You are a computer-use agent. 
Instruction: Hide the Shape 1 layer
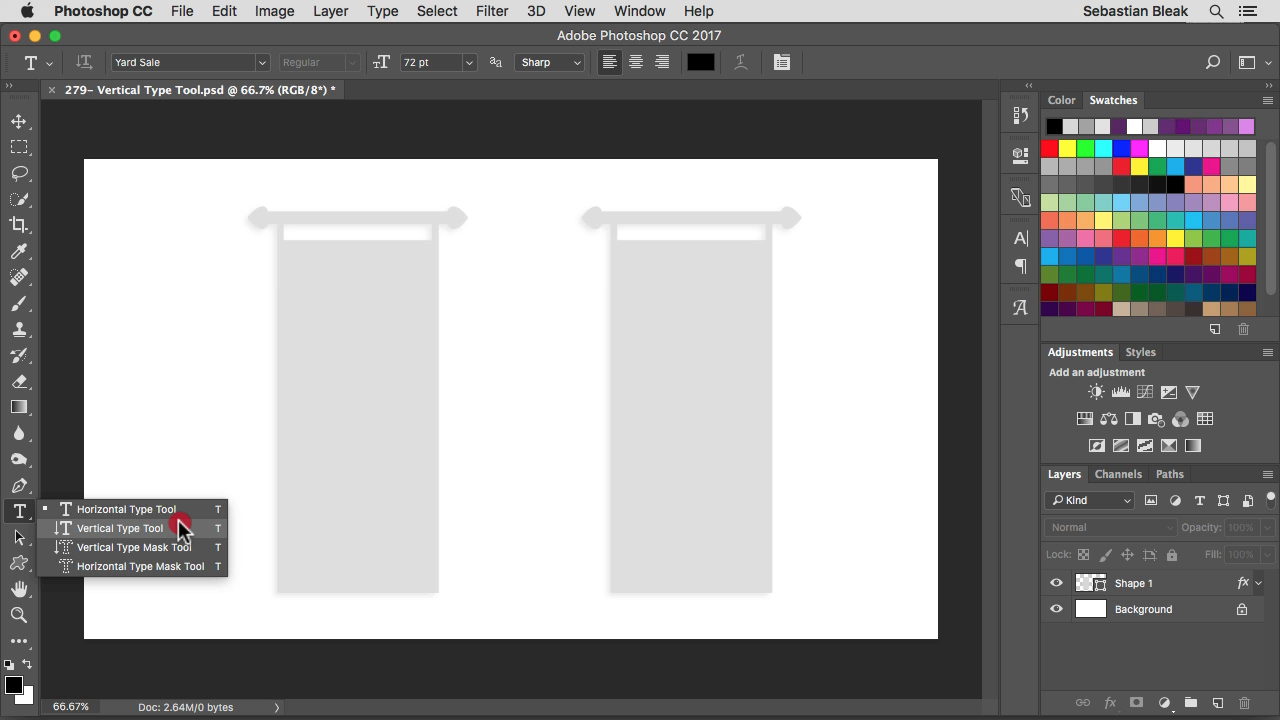[1056, 583]
